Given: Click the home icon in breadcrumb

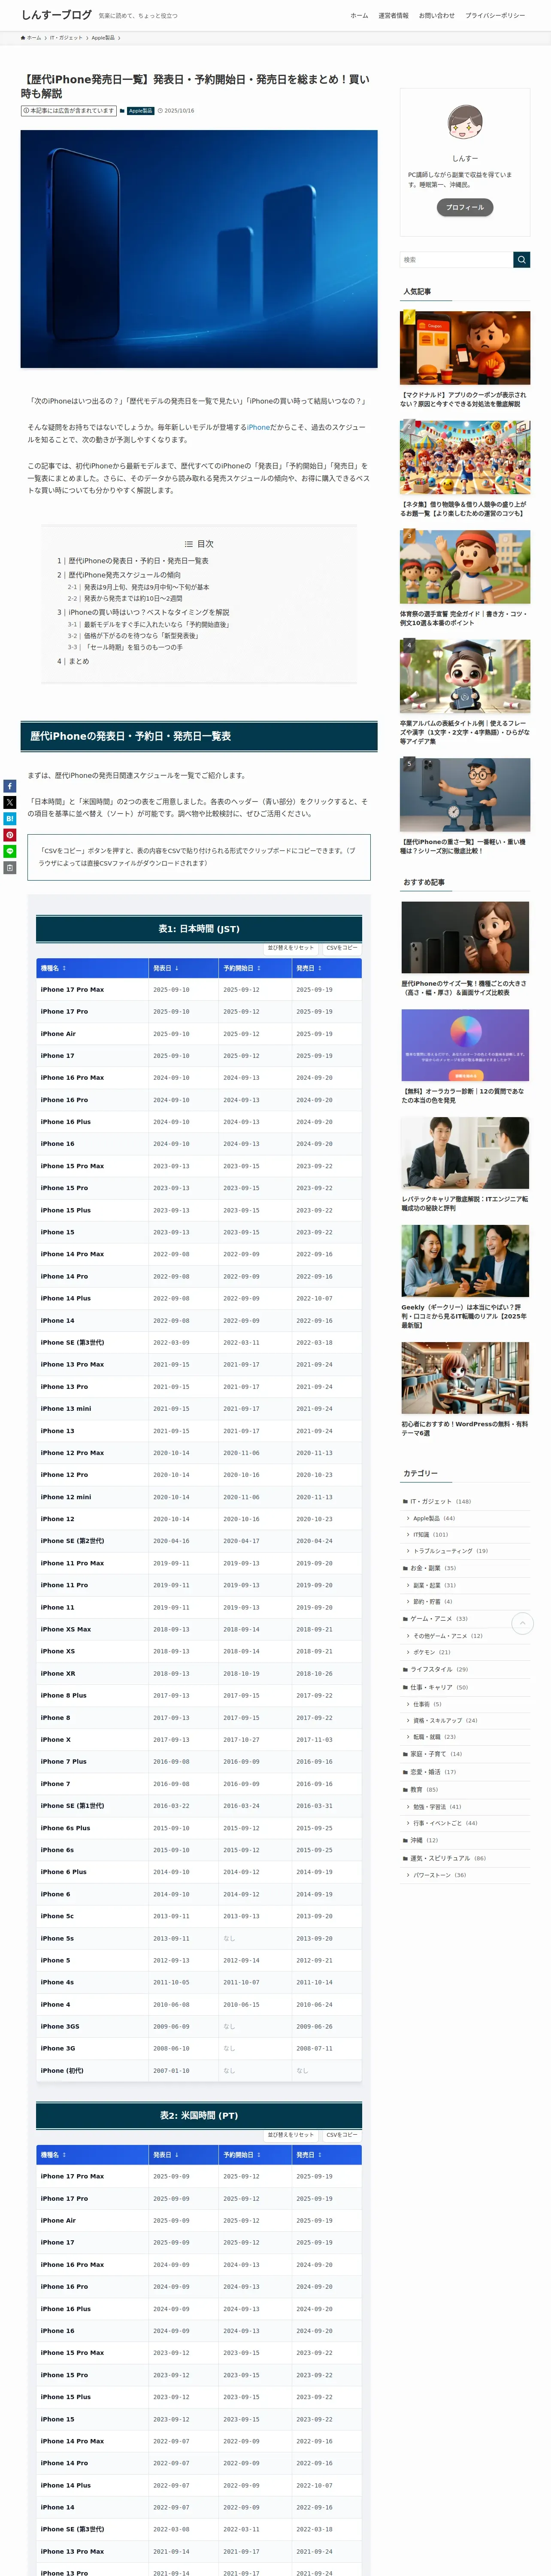Looking at the screenshot, I should click(x=23, y=38).
